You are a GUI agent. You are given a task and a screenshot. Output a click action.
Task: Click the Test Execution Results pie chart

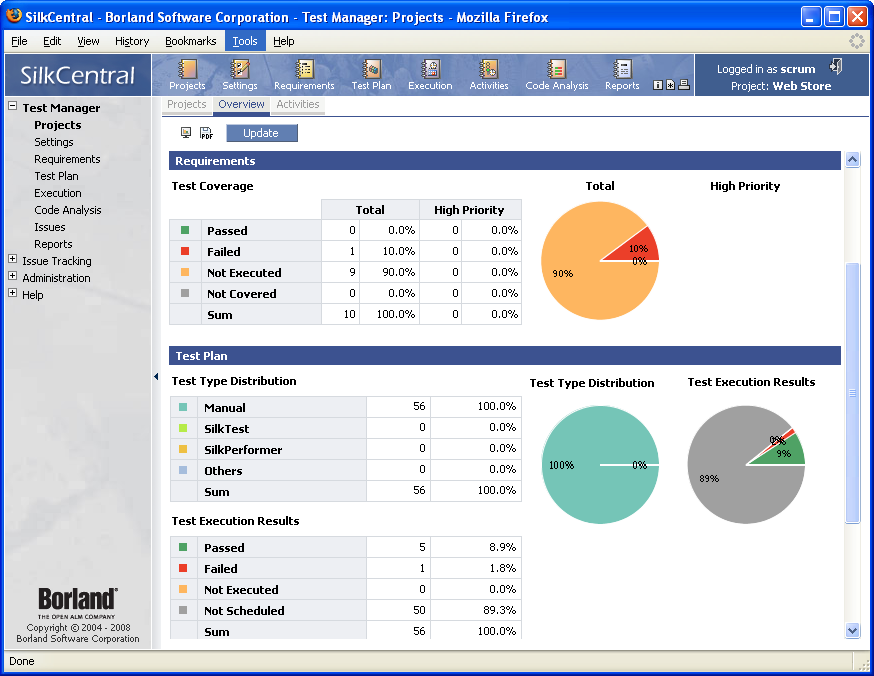(x=746, y=465)
